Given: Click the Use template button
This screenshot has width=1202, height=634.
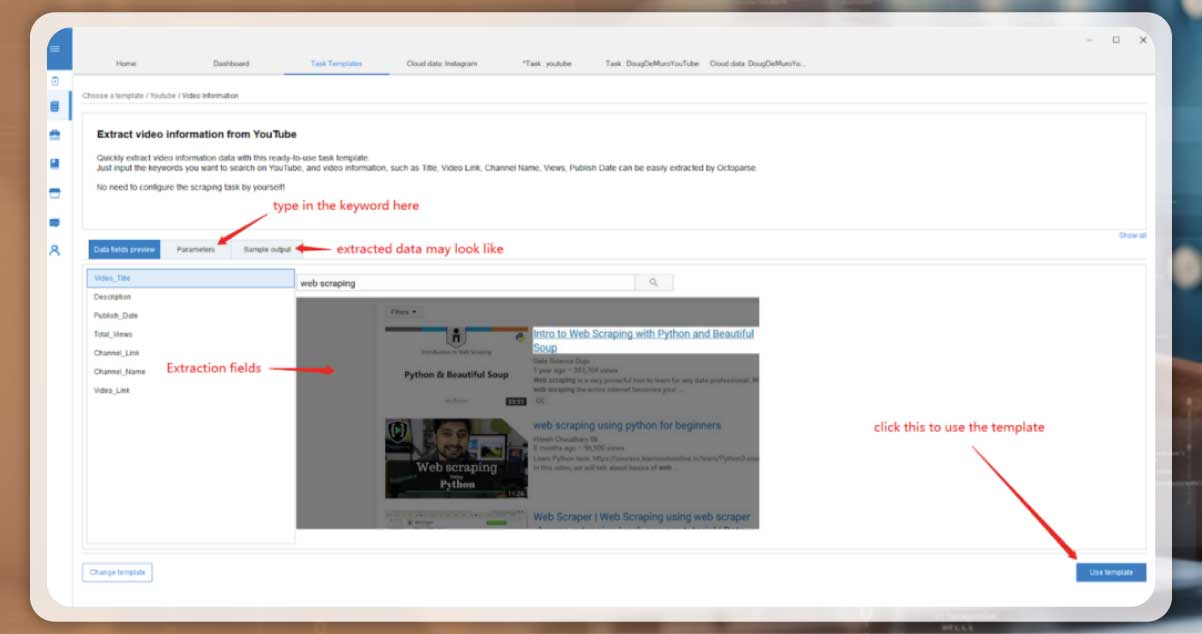Looking at the screenshot, I should [1111, 573].
